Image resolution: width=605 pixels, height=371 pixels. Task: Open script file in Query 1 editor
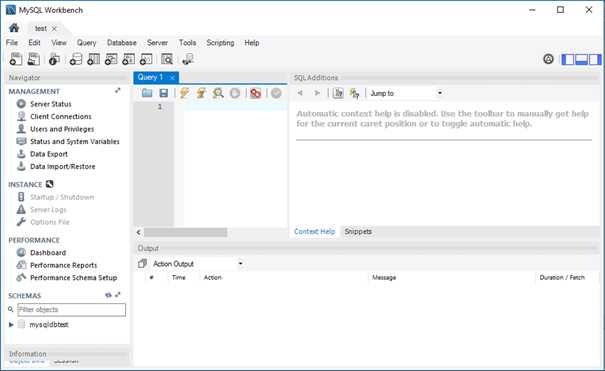147,93
